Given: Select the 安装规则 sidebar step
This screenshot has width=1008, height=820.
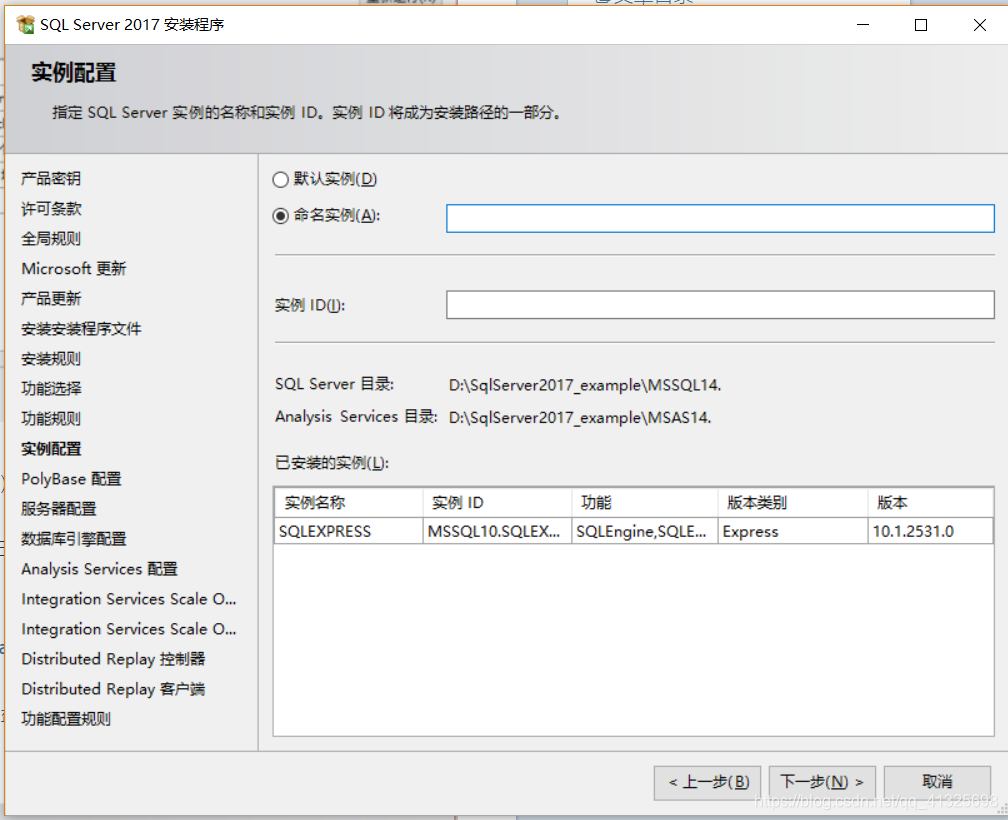Looking at the screenshot, I should pyautogui.click(x=51, y=359).
